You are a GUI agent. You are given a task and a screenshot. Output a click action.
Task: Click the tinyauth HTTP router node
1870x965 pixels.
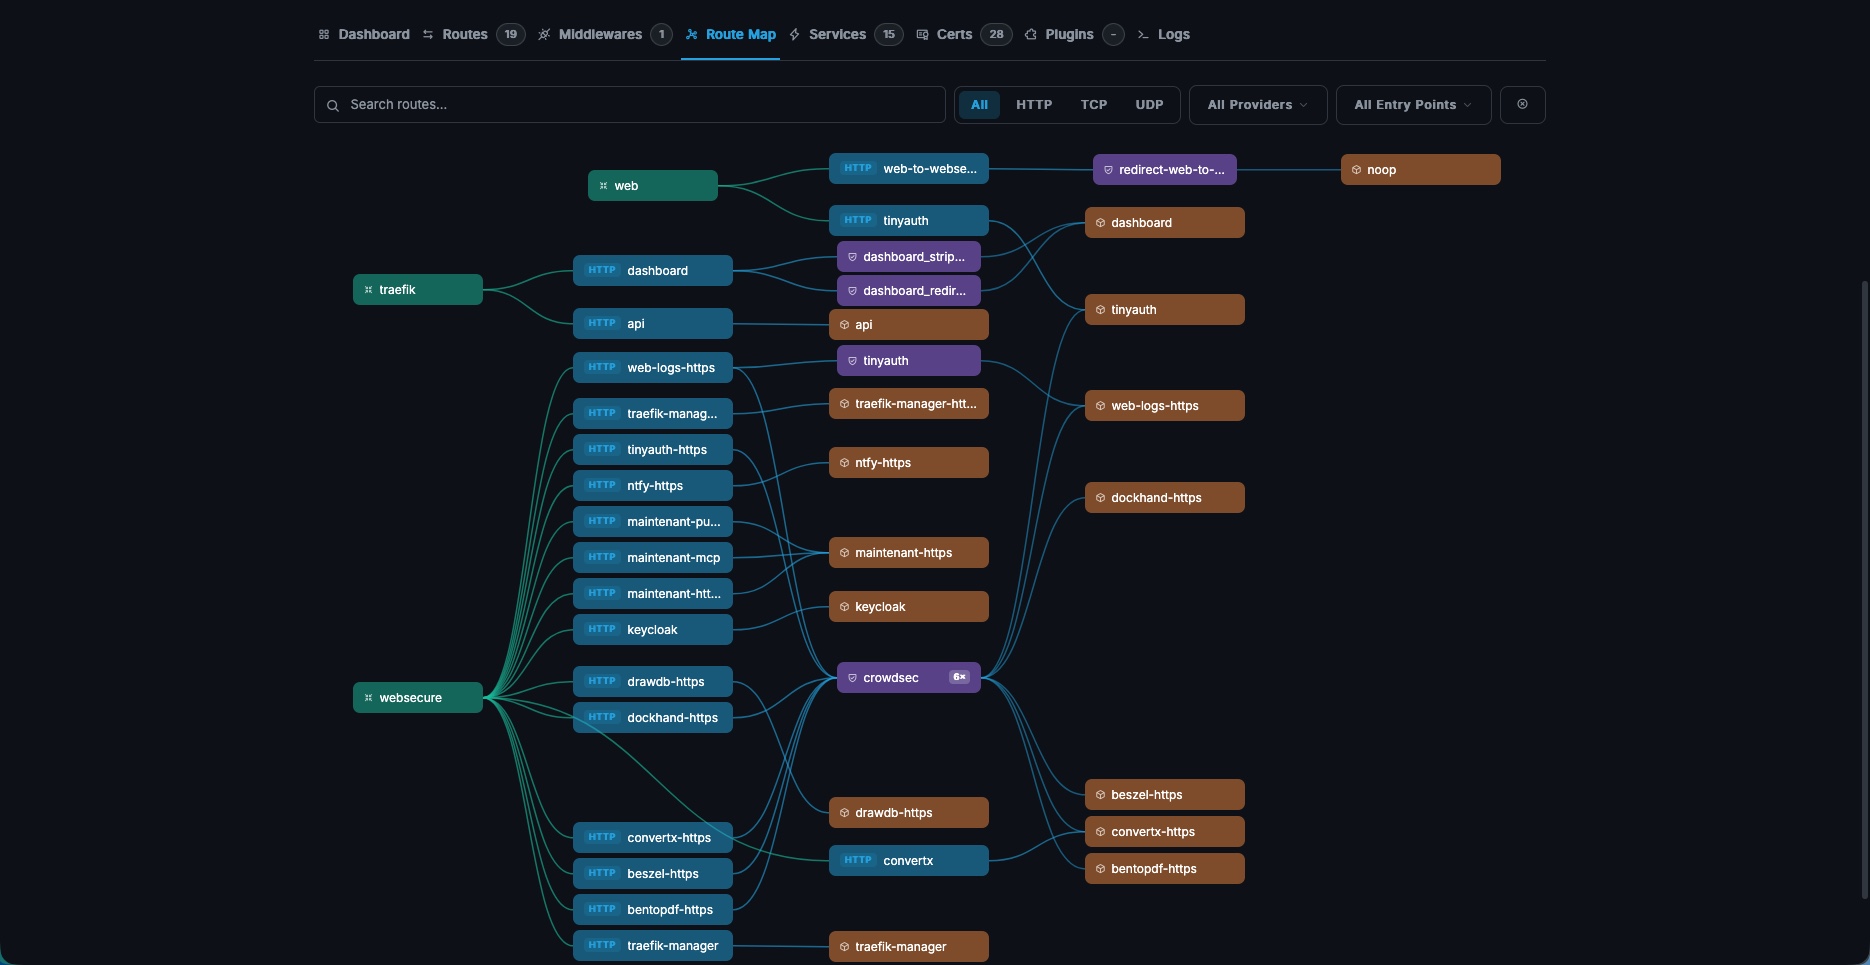coord(909,220)
